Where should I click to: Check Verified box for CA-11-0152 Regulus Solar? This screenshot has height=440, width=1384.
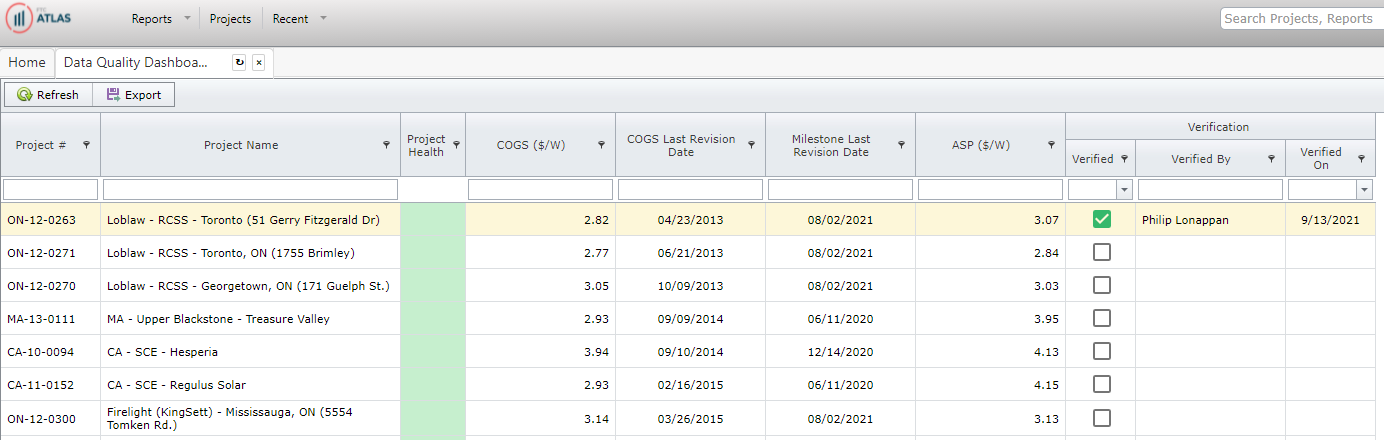[x=1101, y=384]
